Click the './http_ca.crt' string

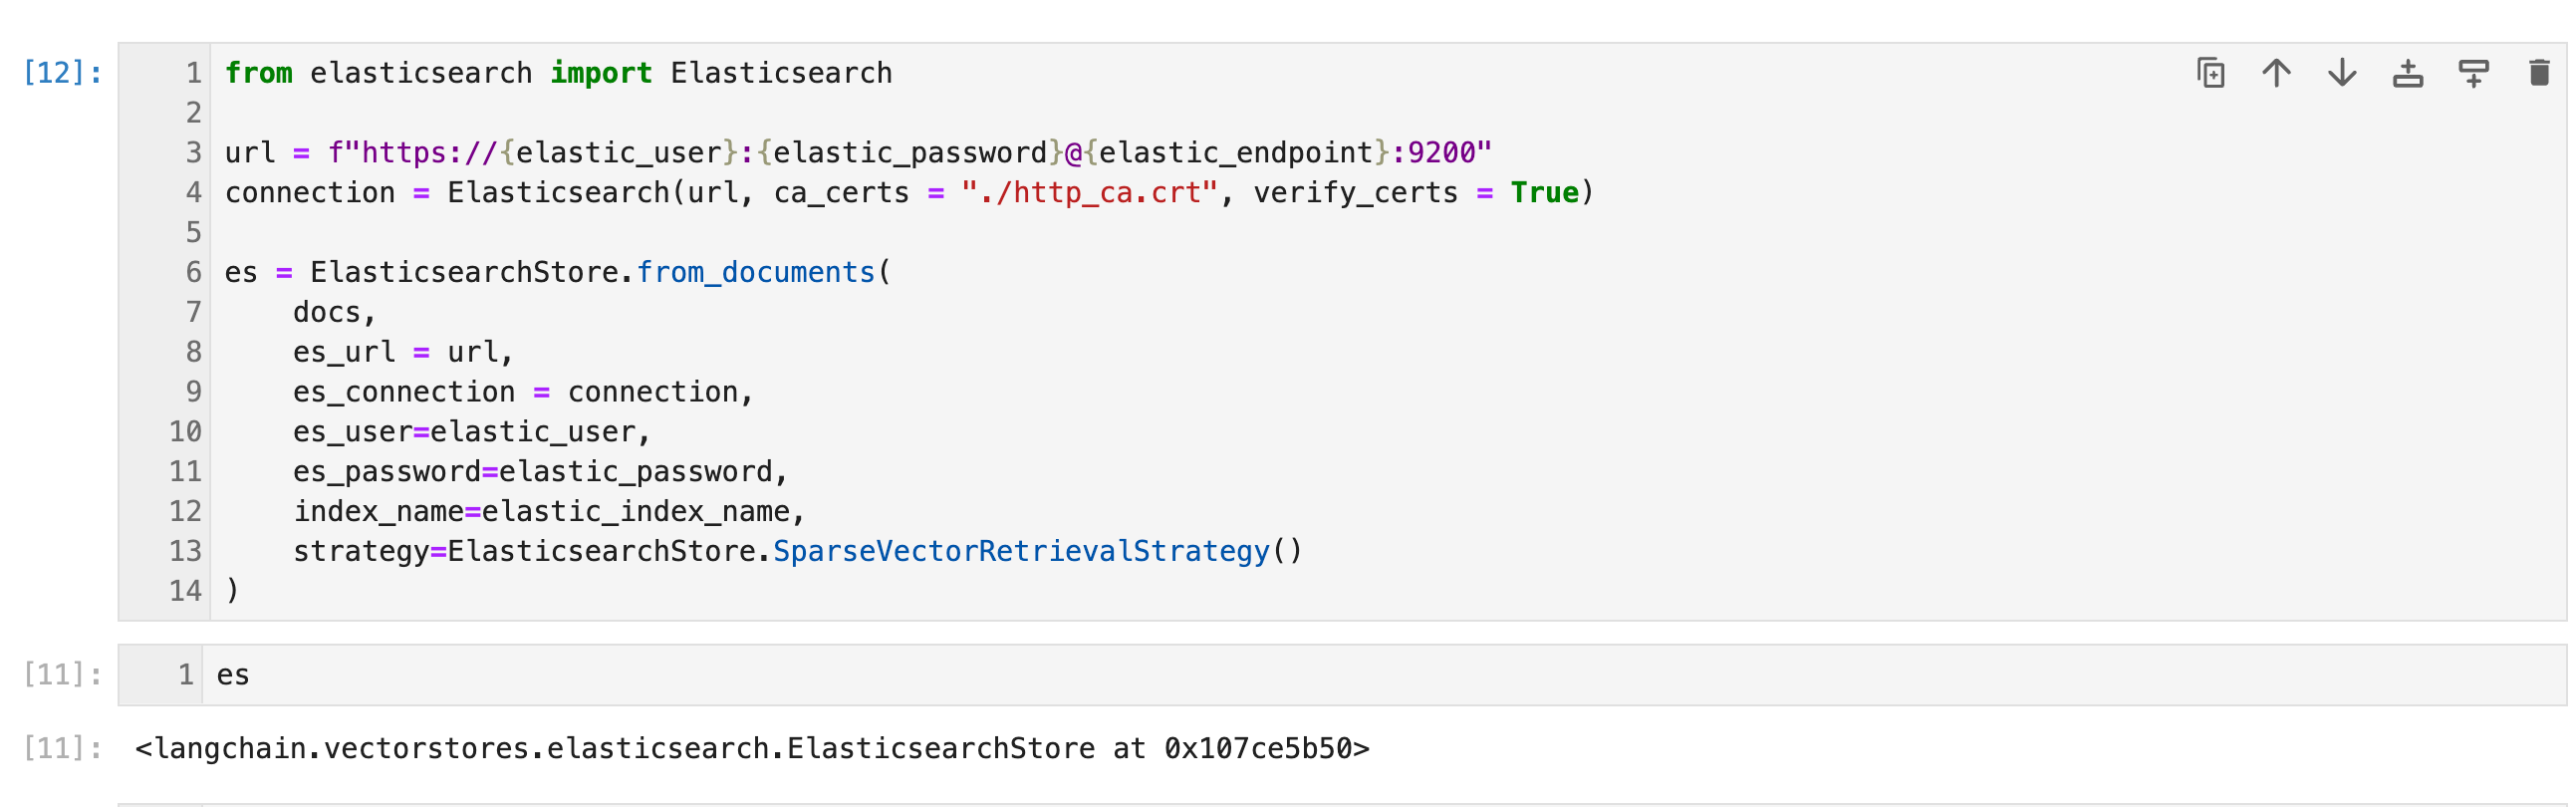1090,192
